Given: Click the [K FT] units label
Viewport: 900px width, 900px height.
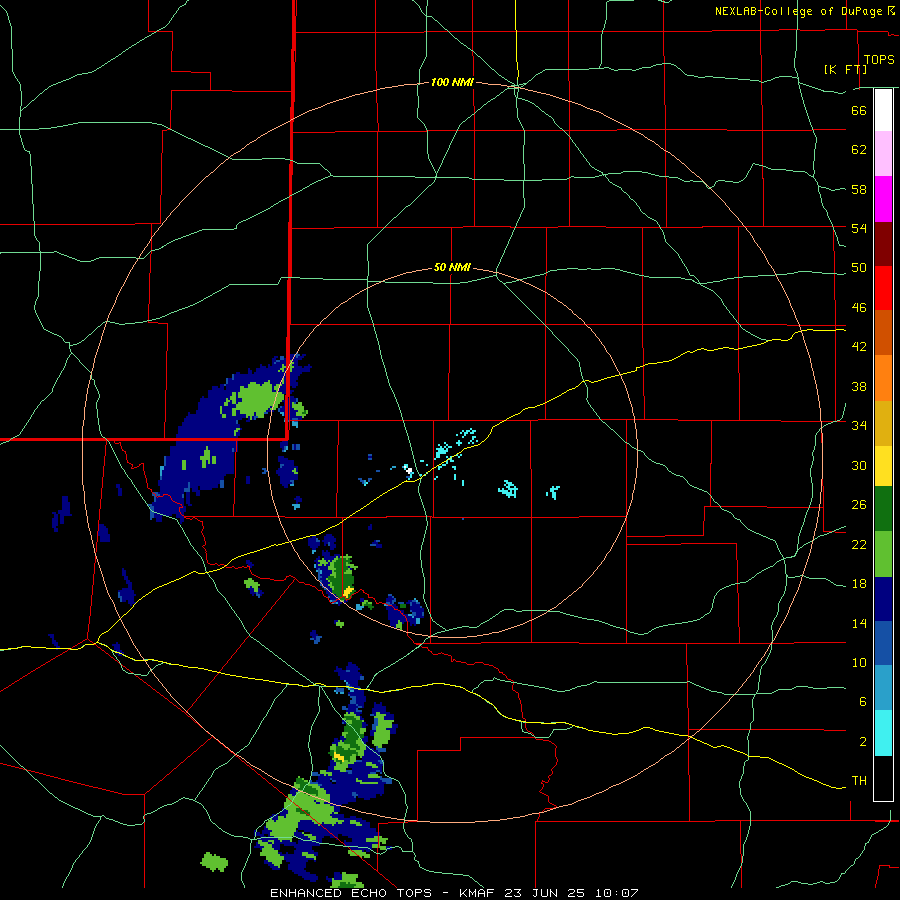Looking at the screenshot, I should pyautogui.click(x=845, y=69).
